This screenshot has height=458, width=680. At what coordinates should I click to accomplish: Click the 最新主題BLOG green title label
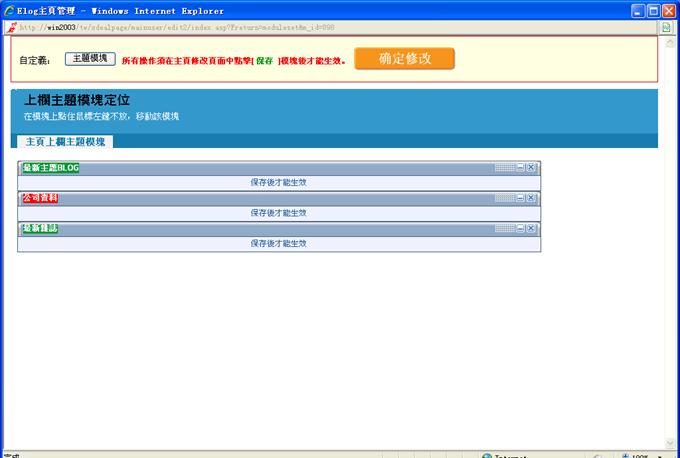[51, 168]
